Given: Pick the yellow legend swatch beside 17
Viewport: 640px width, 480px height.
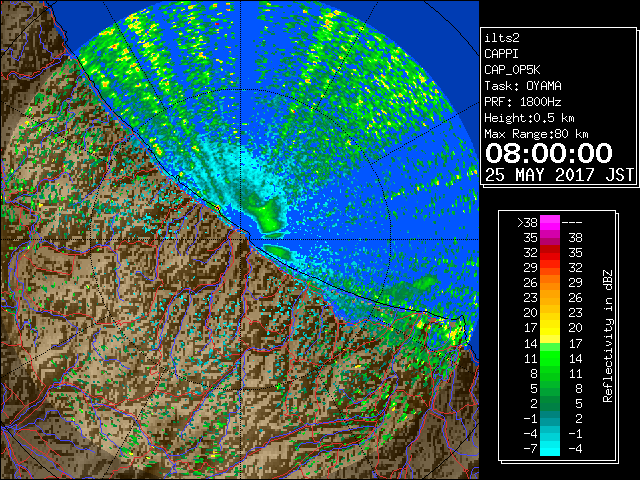Looking at the screenshot, I should (x=550, y=328).
